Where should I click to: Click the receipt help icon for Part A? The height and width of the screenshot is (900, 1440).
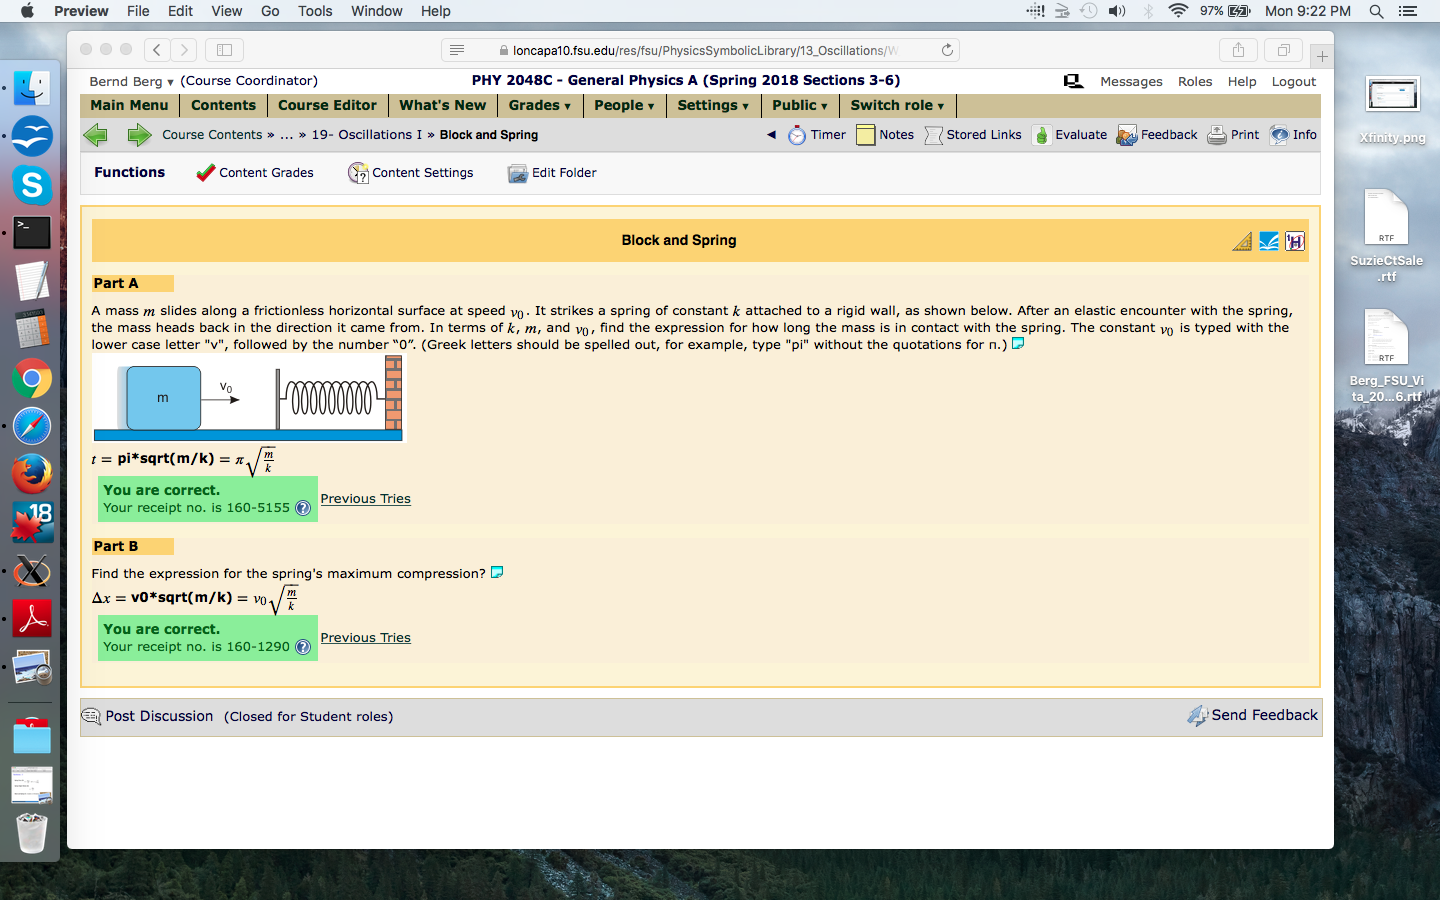coord(303,508)
